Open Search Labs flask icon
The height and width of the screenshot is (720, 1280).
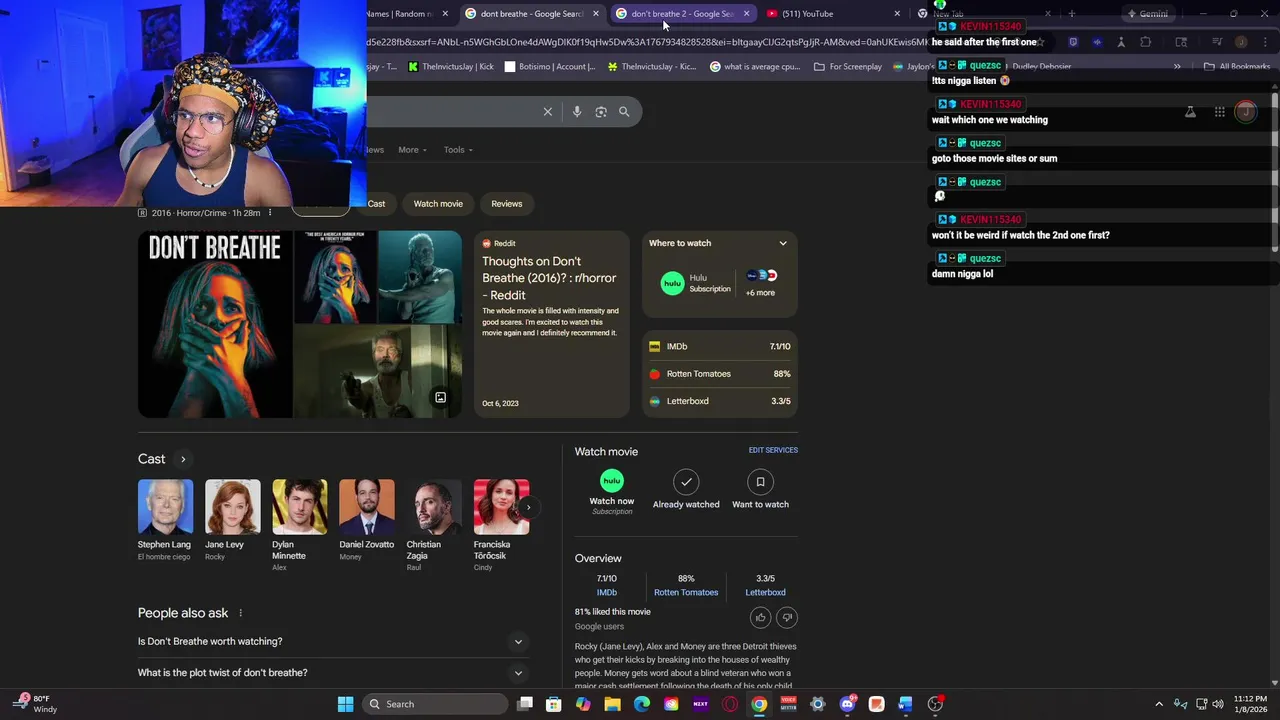[x=1190, y=112]
